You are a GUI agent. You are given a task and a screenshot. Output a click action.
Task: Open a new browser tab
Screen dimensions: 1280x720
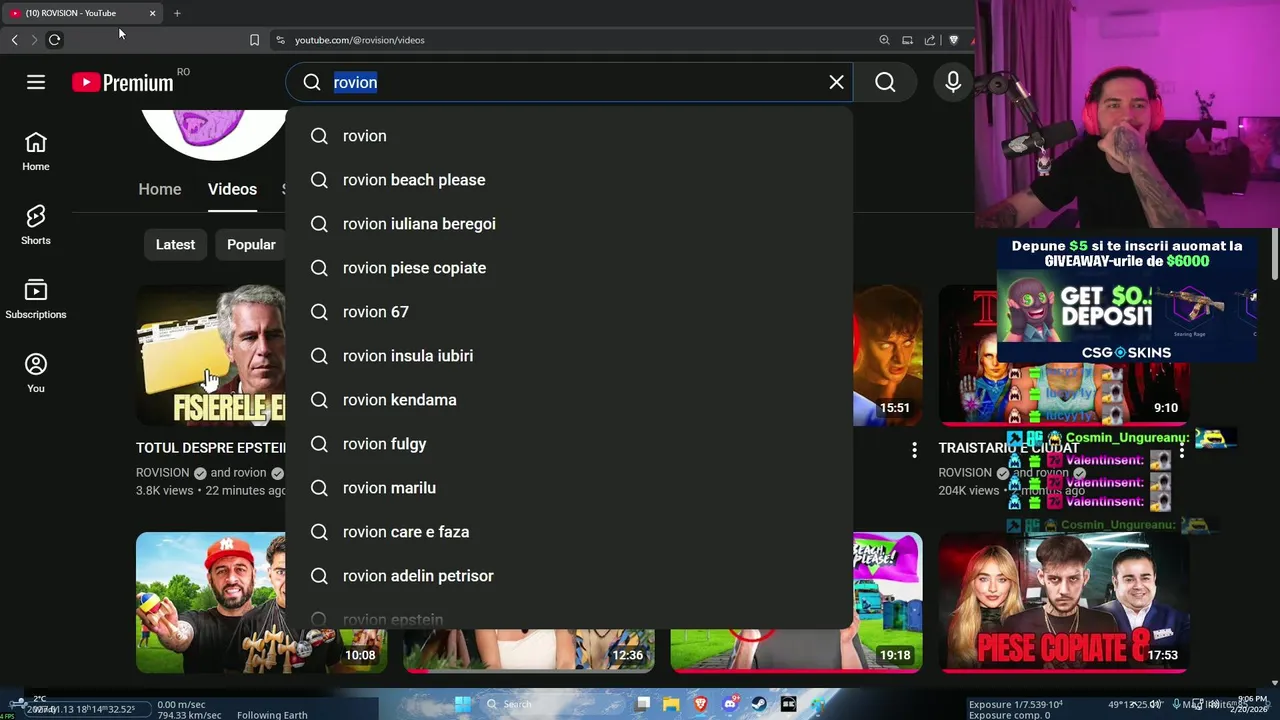177,13
